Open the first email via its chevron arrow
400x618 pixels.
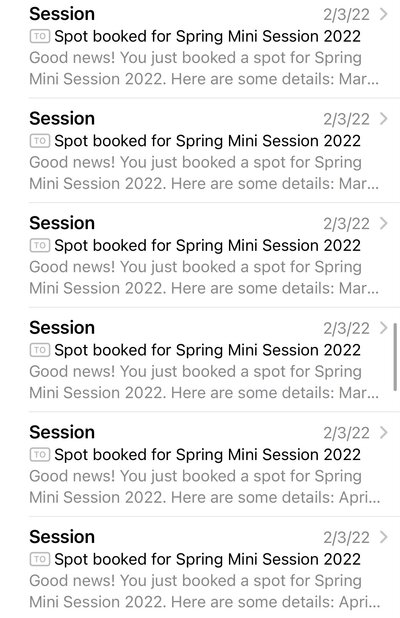click(x=383, y=15)
